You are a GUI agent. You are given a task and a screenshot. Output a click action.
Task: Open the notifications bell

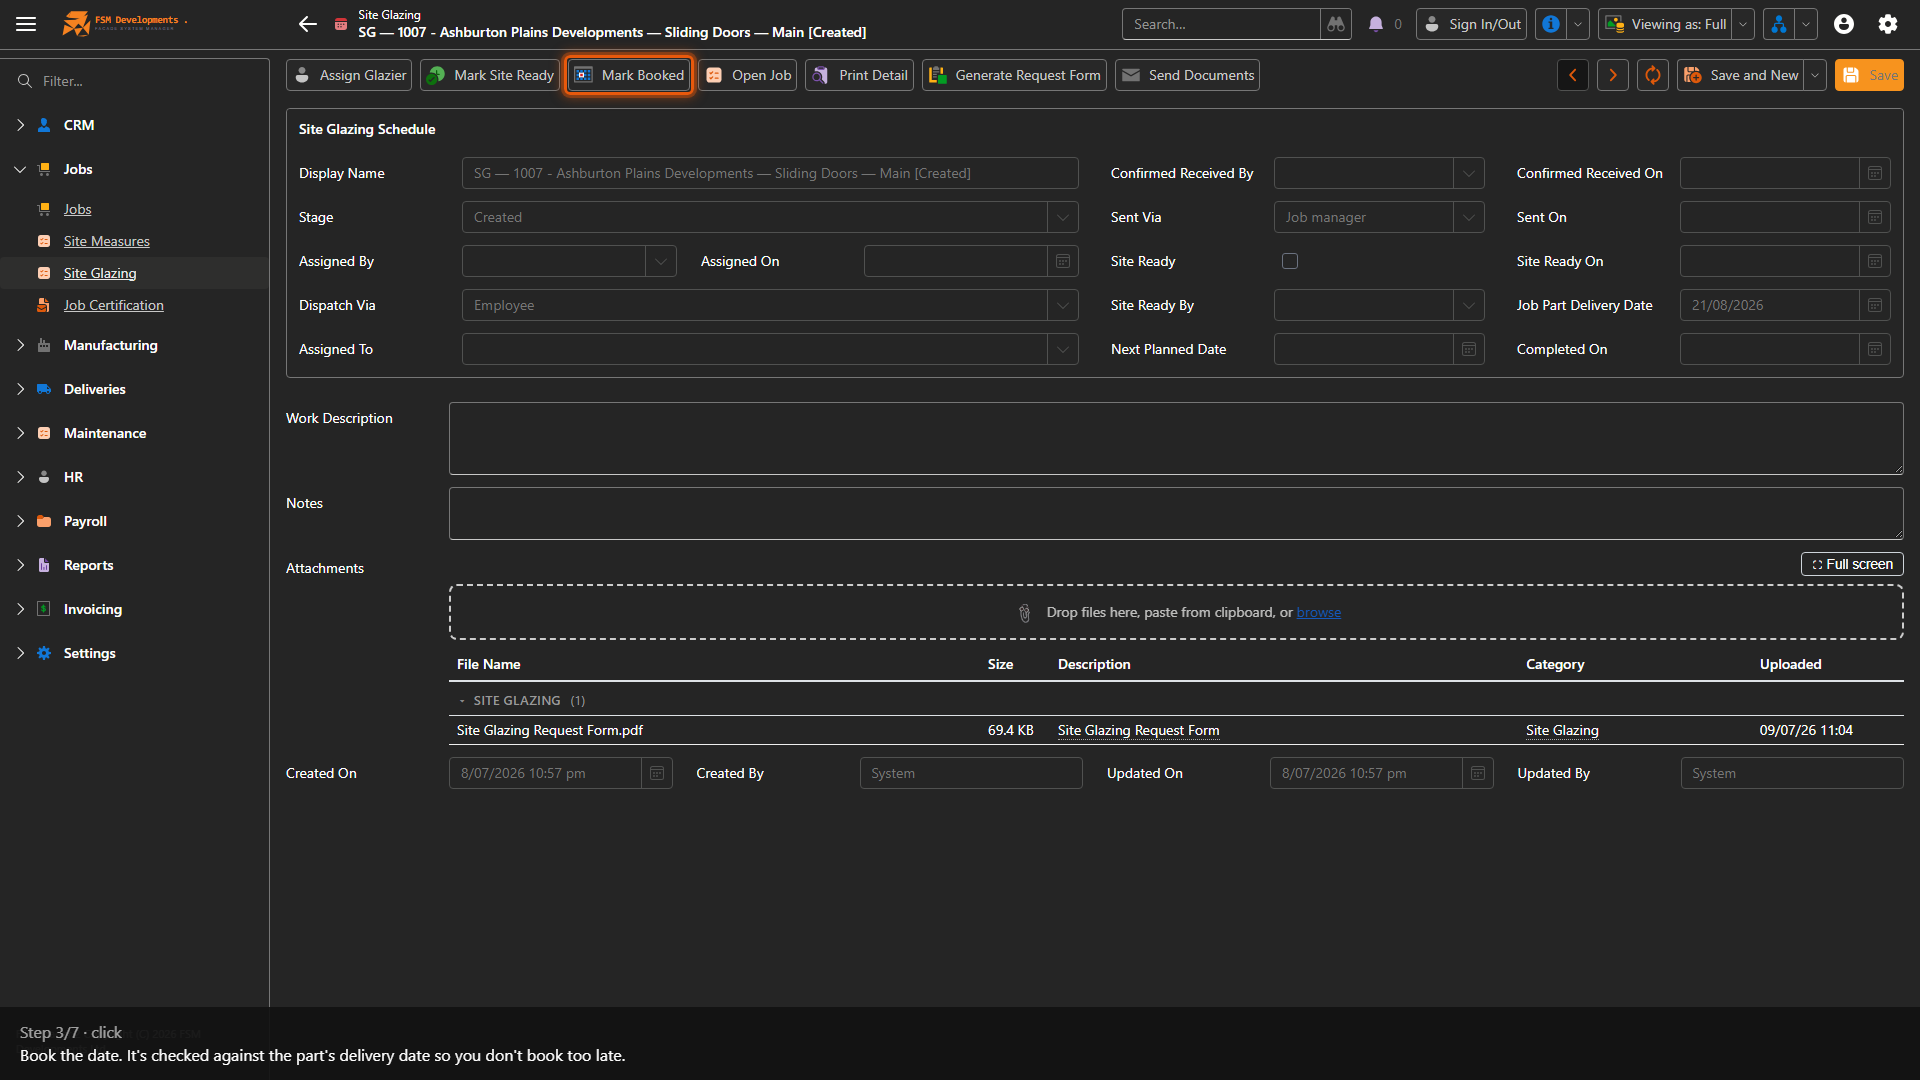[1376, 24]
